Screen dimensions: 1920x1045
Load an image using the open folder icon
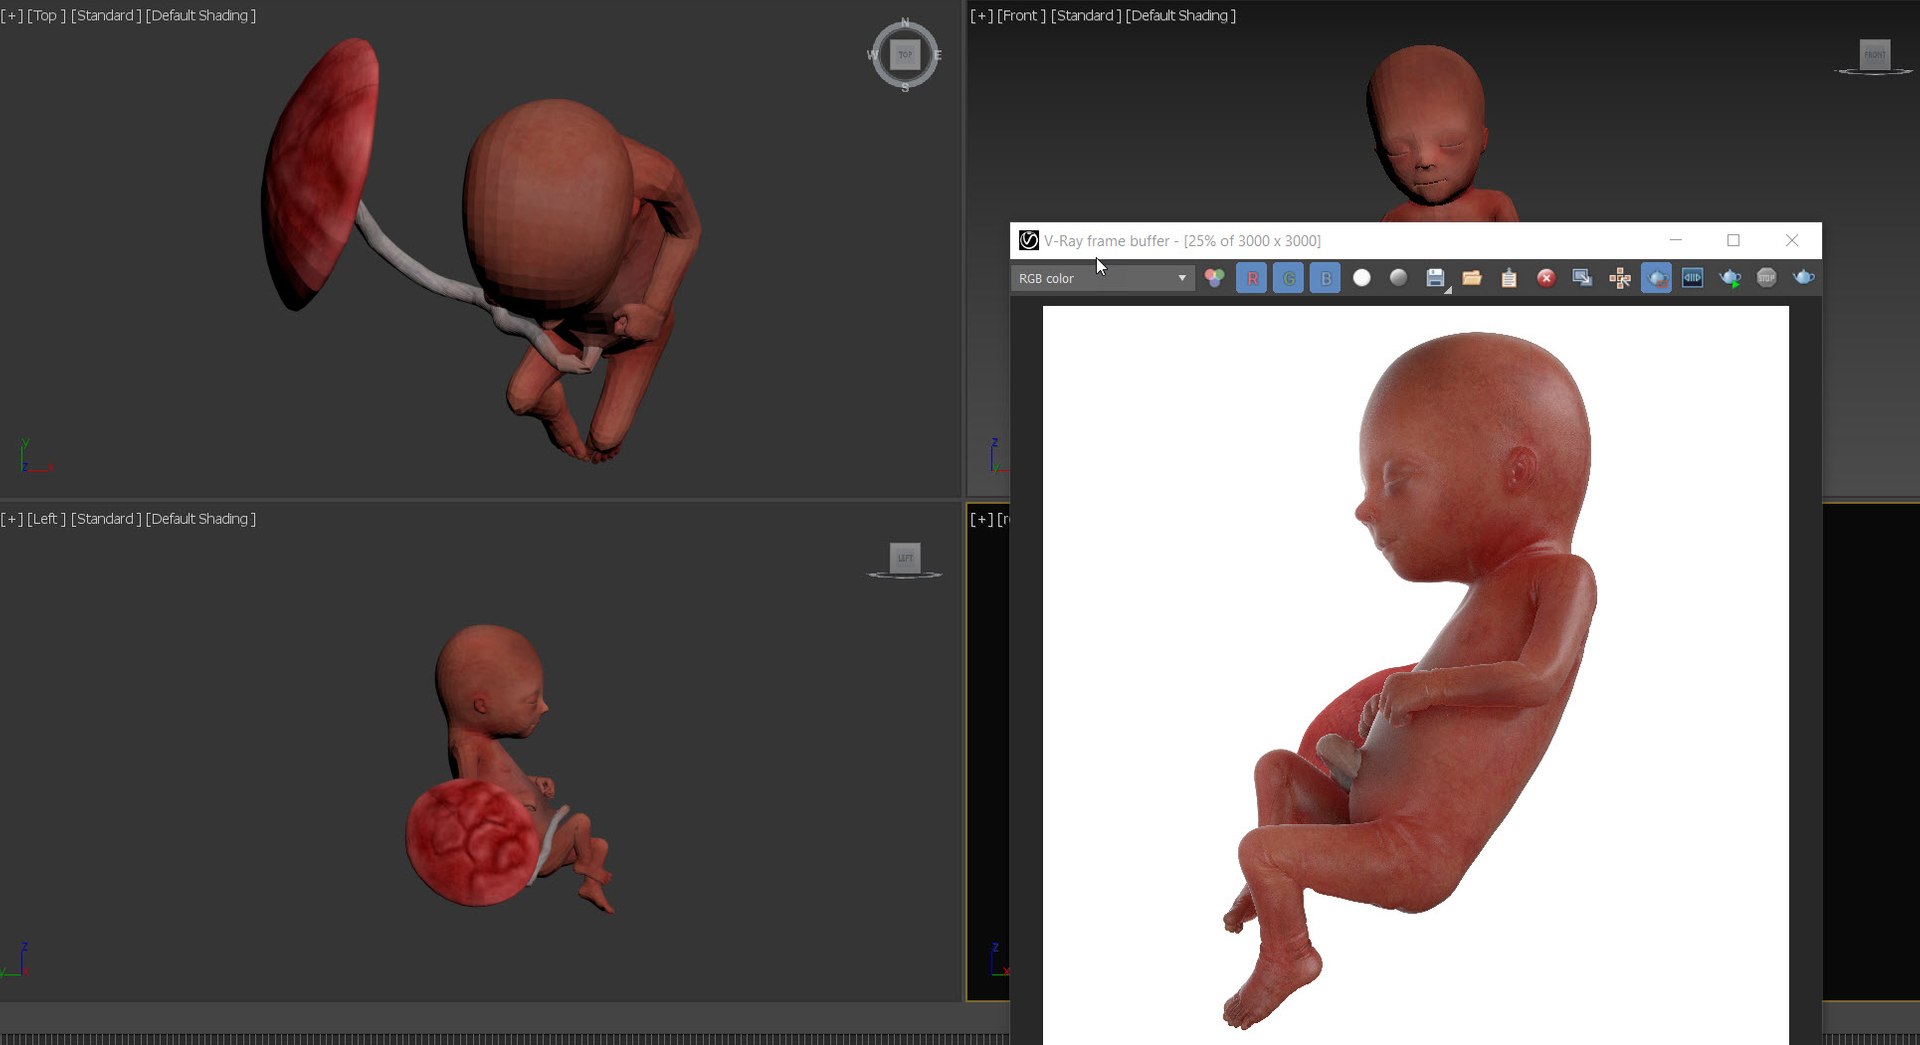click(1472, 278)
